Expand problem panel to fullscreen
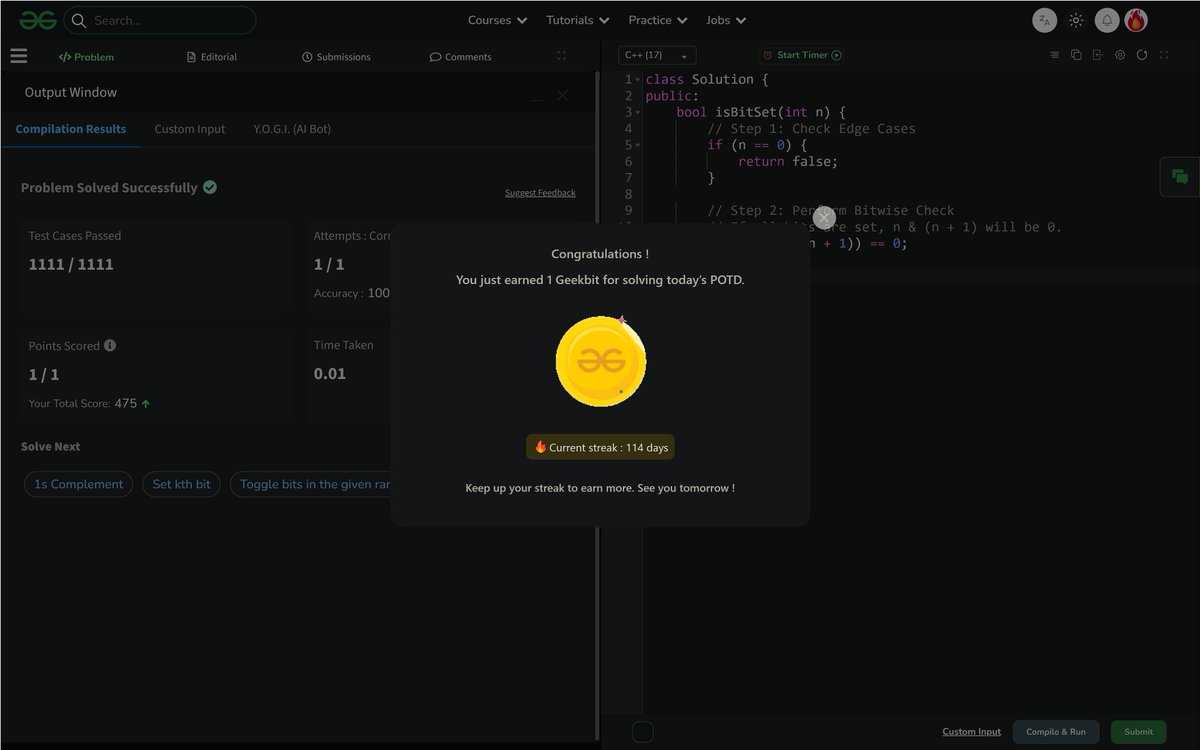Viewport: 1200px width, 750px height. 560,56
